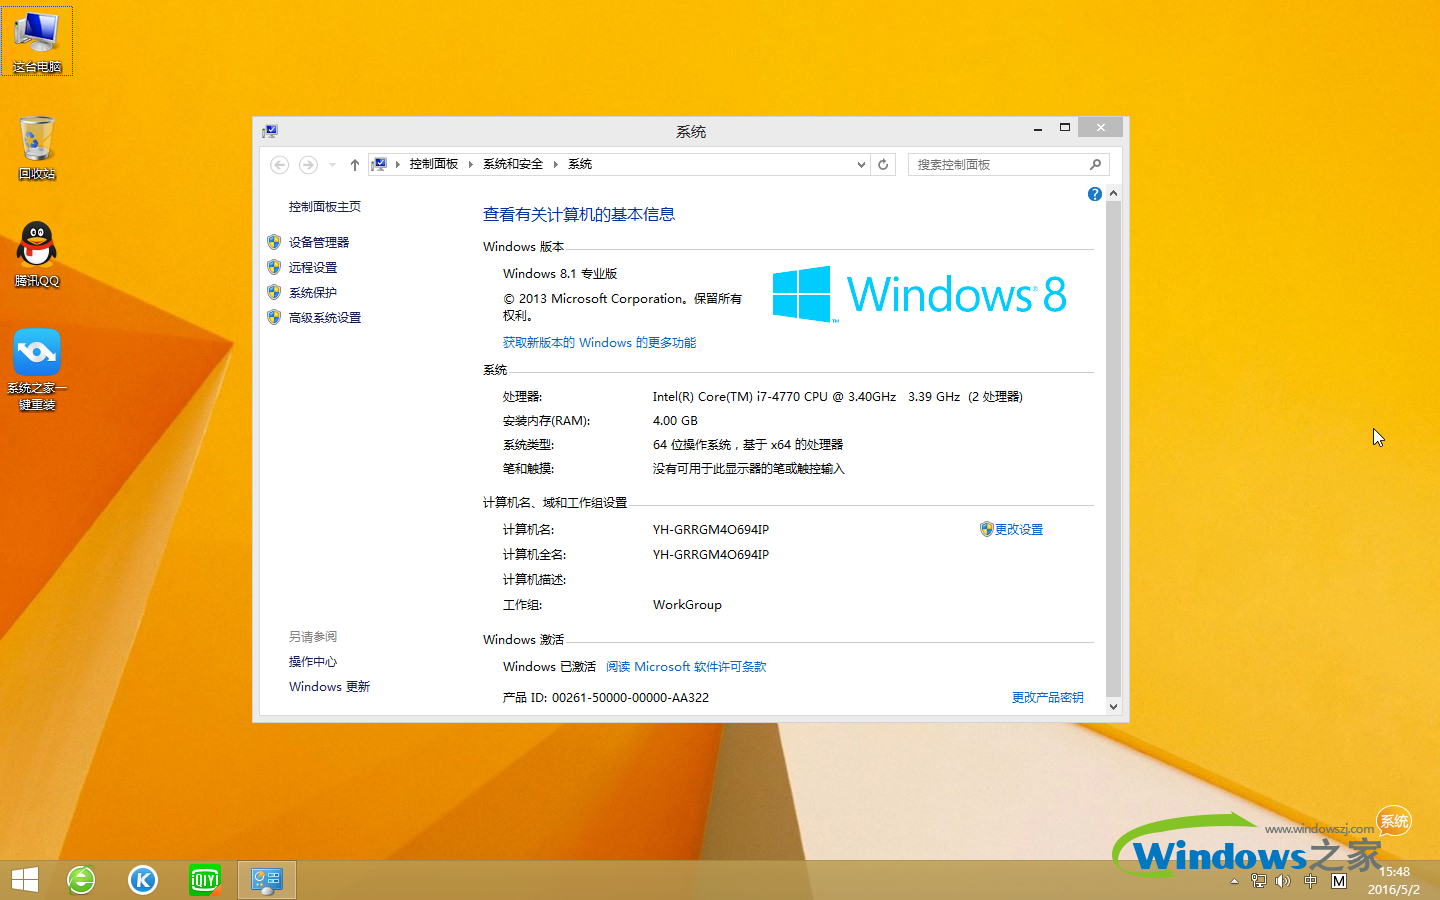Click the blue help question mark icon
1440x900 pixels.
(x=1094, y=193)
